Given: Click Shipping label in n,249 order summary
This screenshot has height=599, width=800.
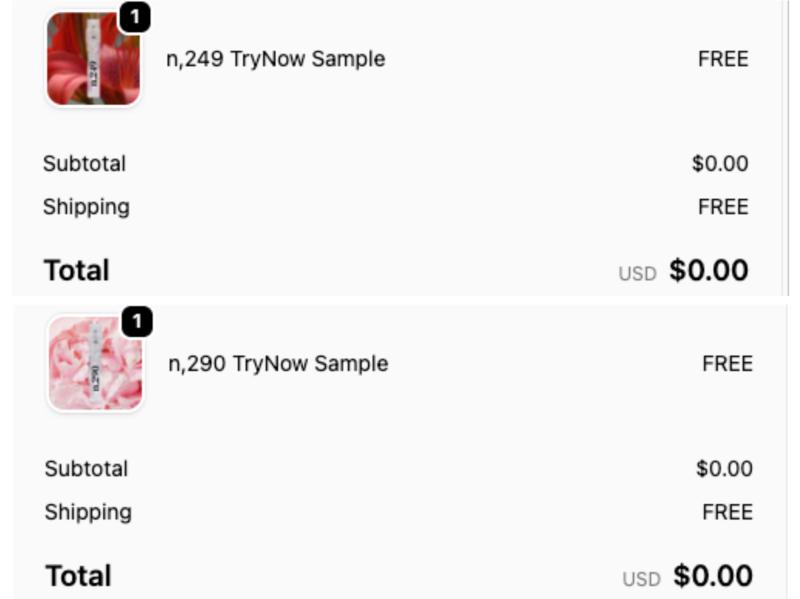Looking at the screenshot, I should click(86, 207).
